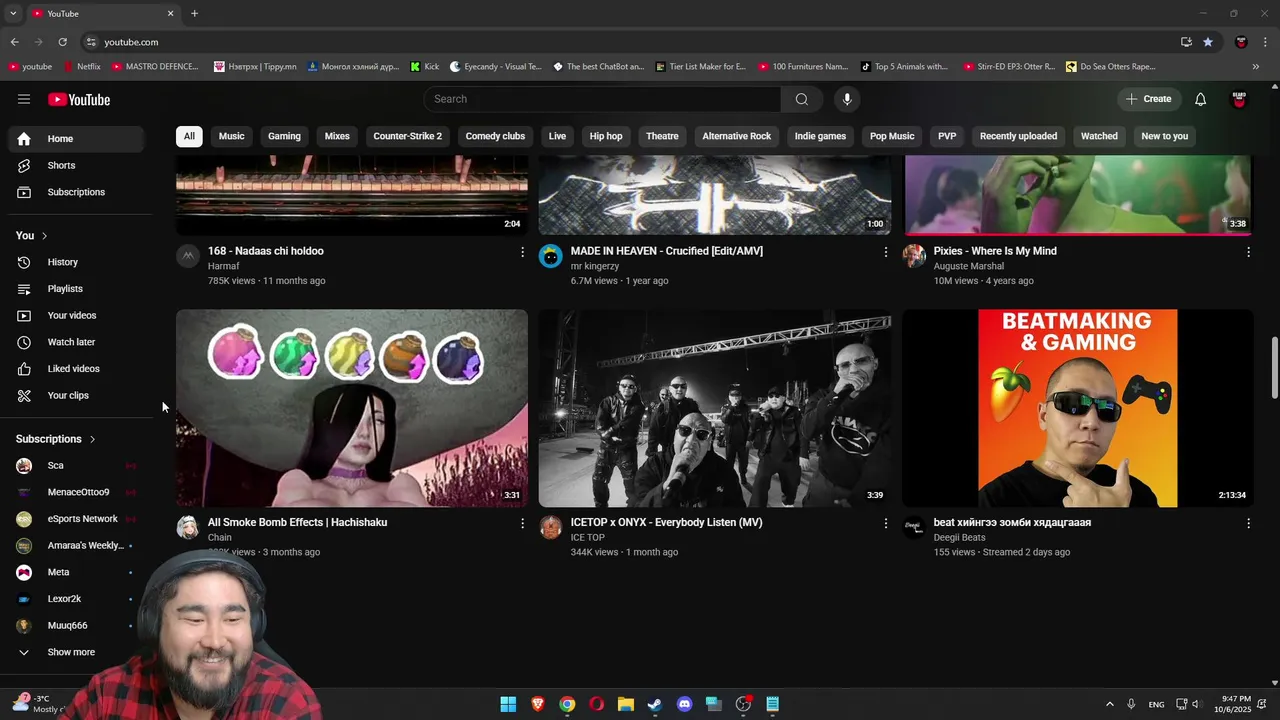
Task: Reload the page in browser
Action: pyautogui.click(x=62, y=42)
